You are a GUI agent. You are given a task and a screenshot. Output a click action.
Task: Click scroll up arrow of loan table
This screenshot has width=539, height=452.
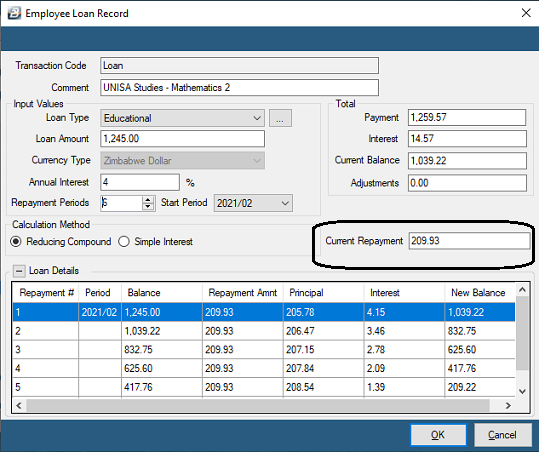click(522, 290)
